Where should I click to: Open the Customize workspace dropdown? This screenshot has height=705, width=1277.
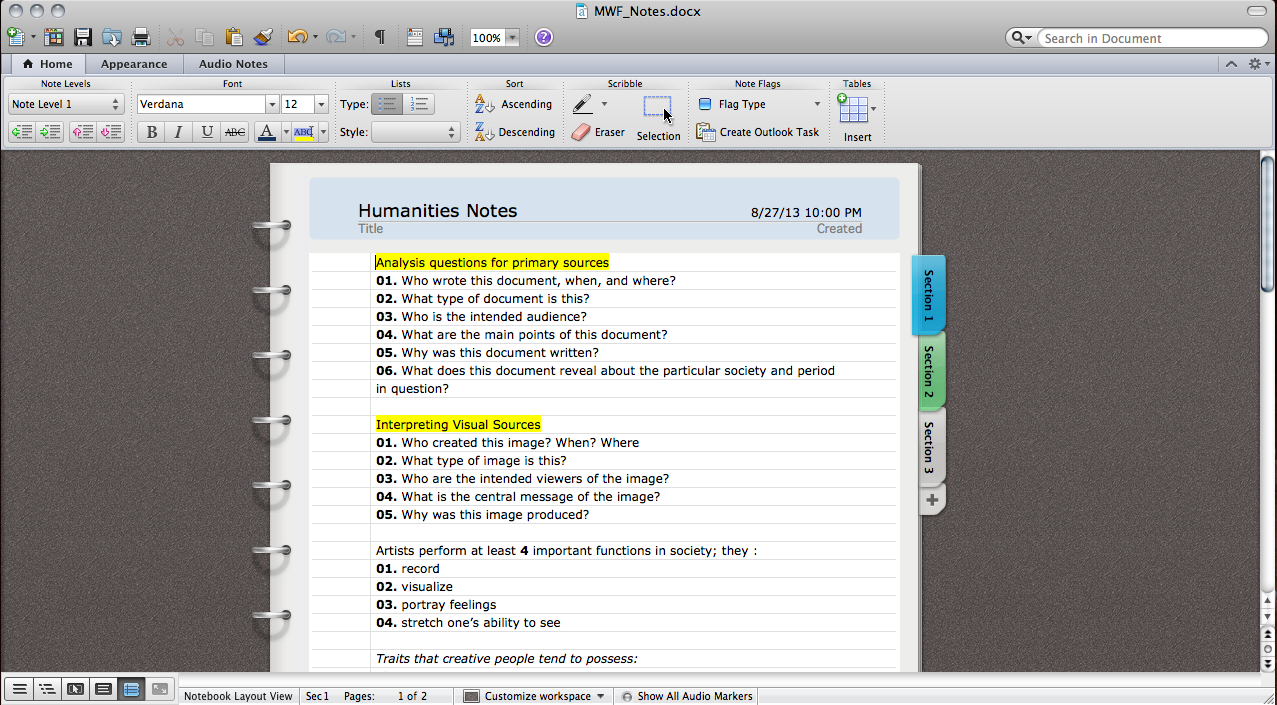pos(534,696)
